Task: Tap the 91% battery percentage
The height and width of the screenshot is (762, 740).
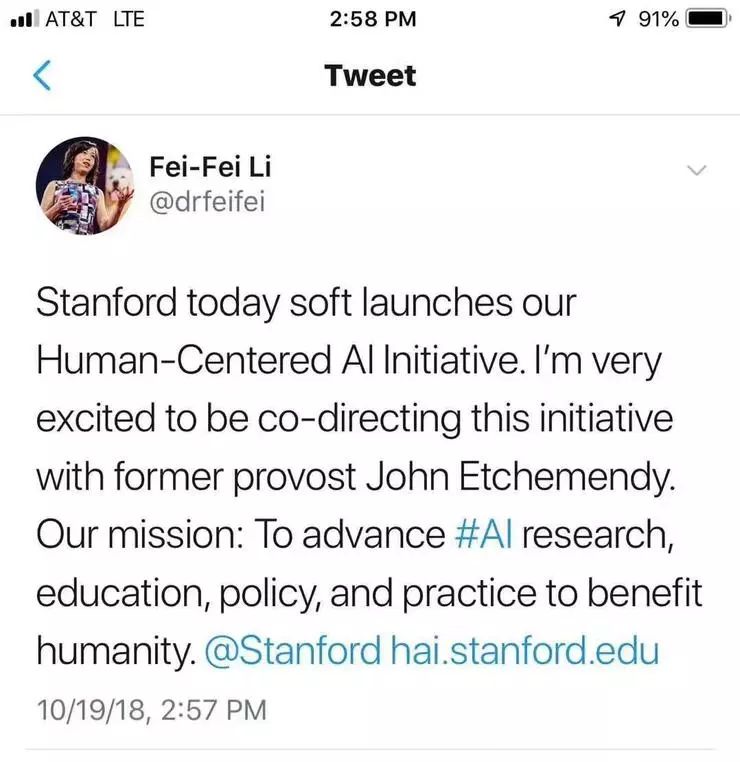Action: coord(660,19)
